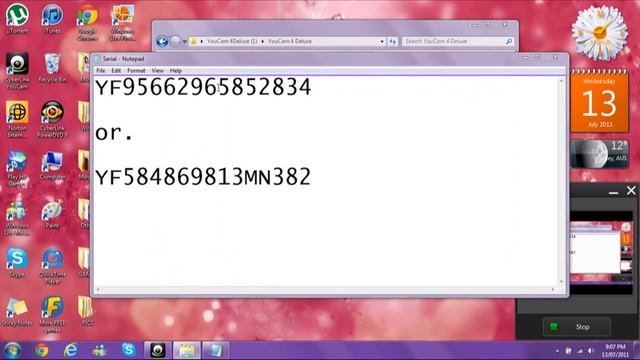This screenshot has width=640, height=360.
Task: Open the PICS folder on the desktop
Action: (87, 311)
